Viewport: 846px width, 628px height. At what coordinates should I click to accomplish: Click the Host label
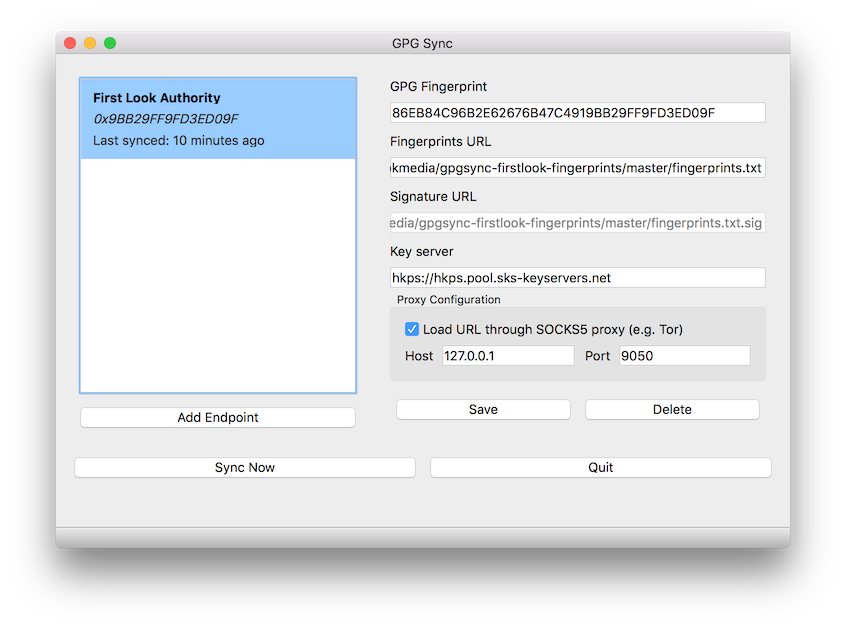pyautogui.click(x=419, y=356)
